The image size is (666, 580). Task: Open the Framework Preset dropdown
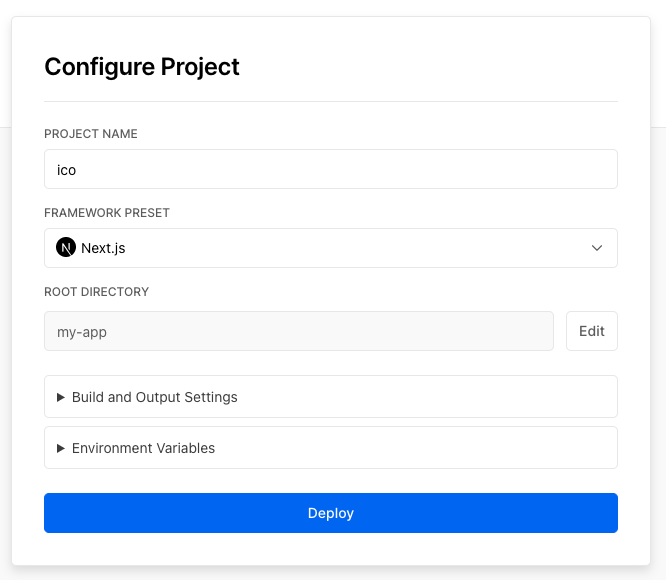330,248
